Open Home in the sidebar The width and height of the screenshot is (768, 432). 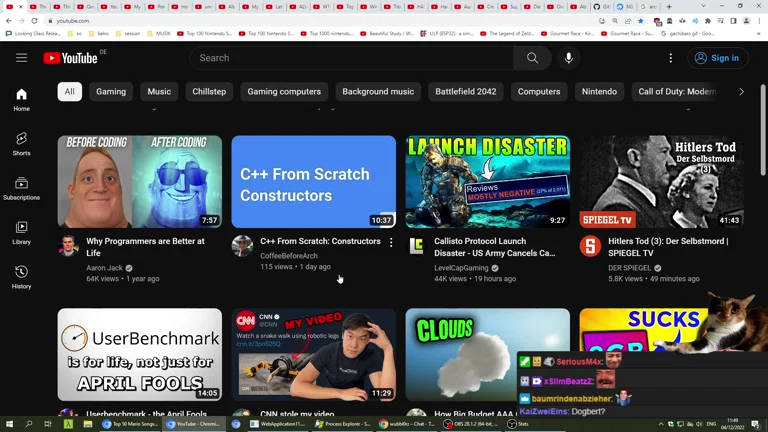(21, 100)
